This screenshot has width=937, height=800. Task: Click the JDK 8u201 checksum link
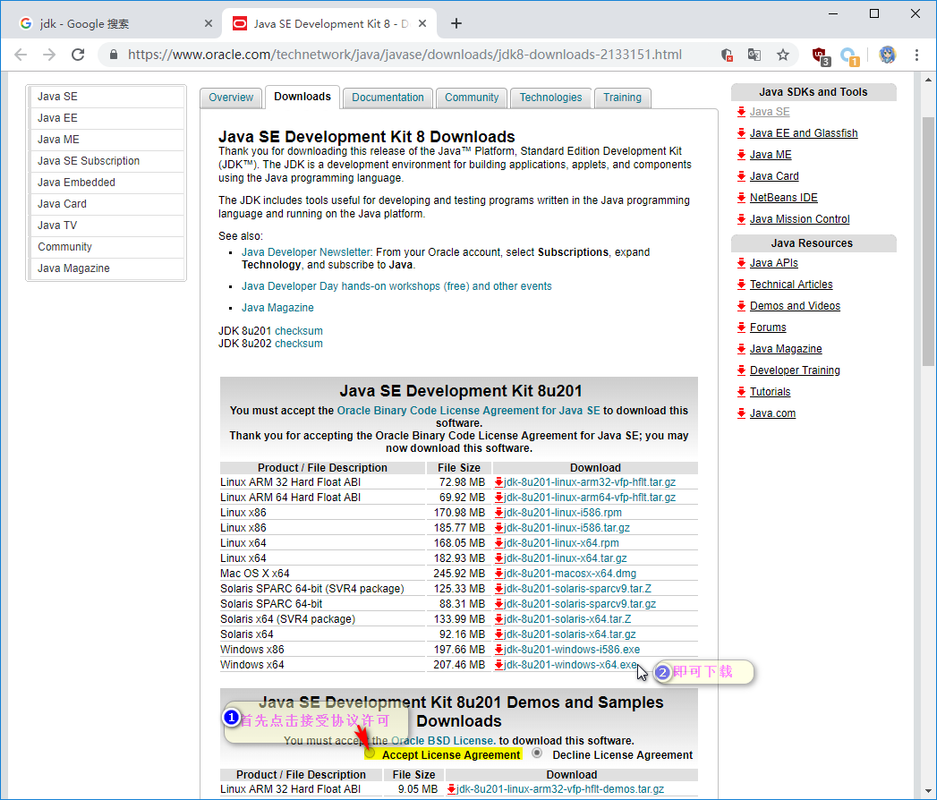coord(298,331)
